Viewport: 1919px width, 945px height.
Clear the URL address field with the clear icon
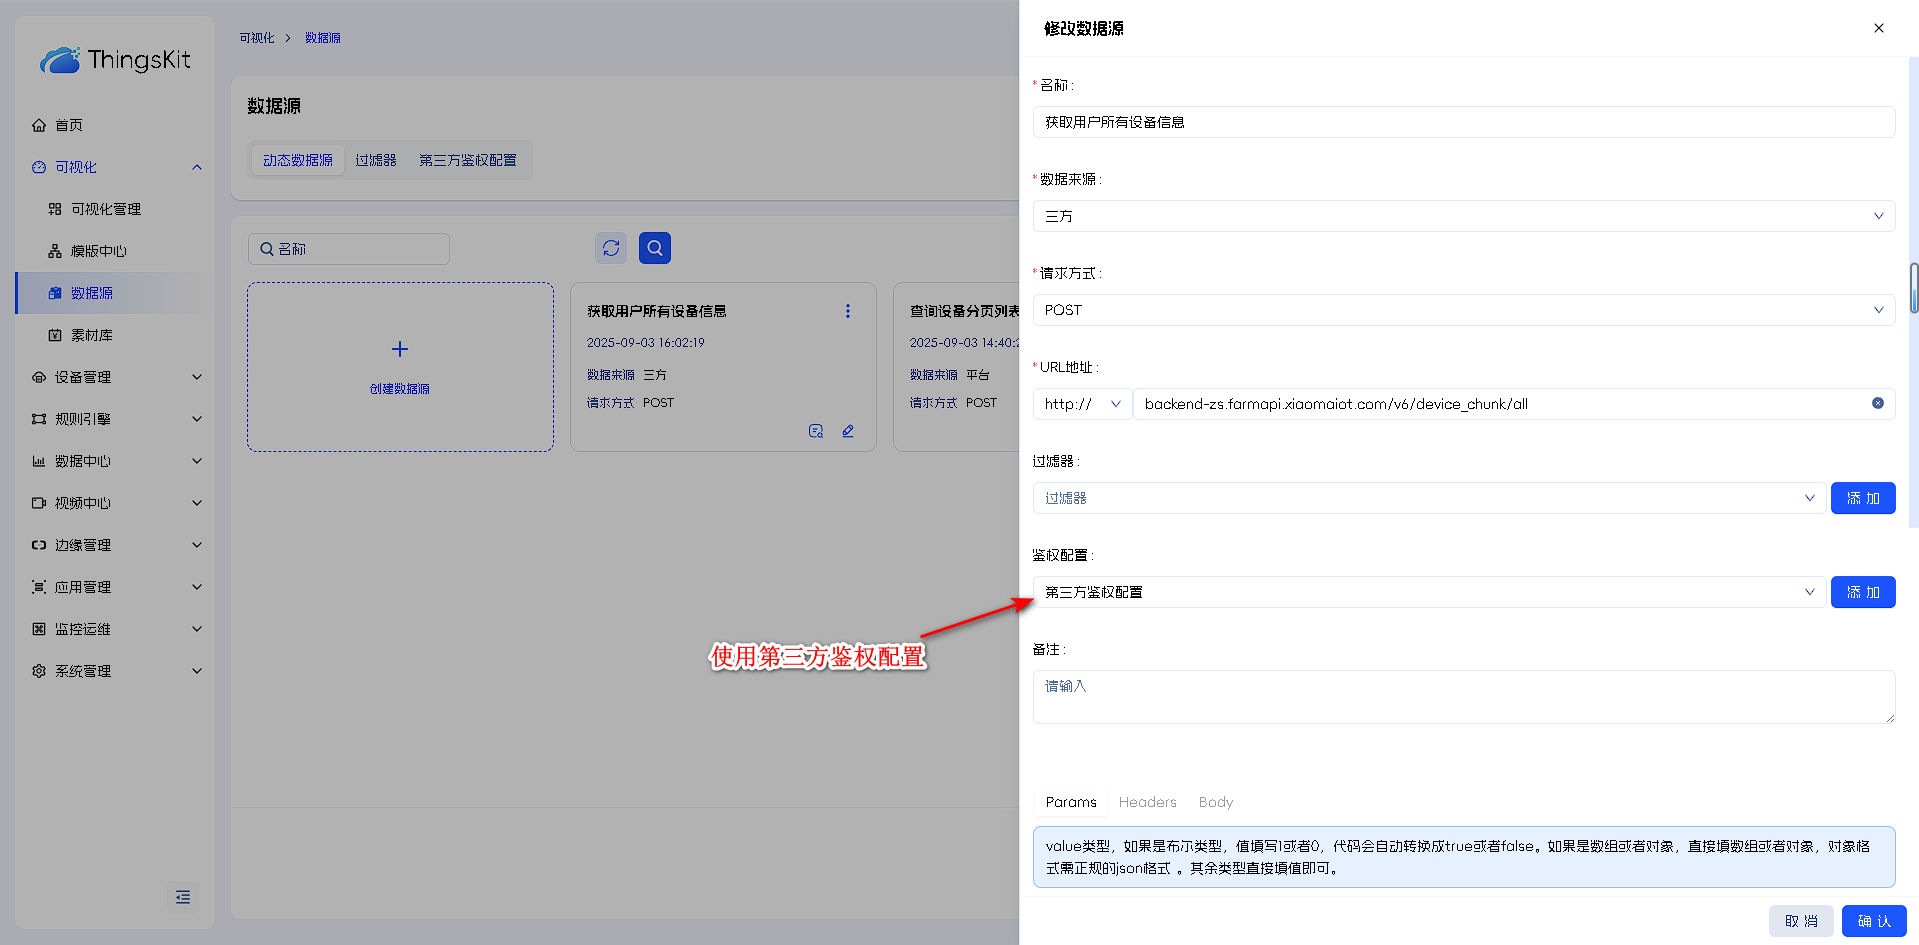tap(1877, 403)
